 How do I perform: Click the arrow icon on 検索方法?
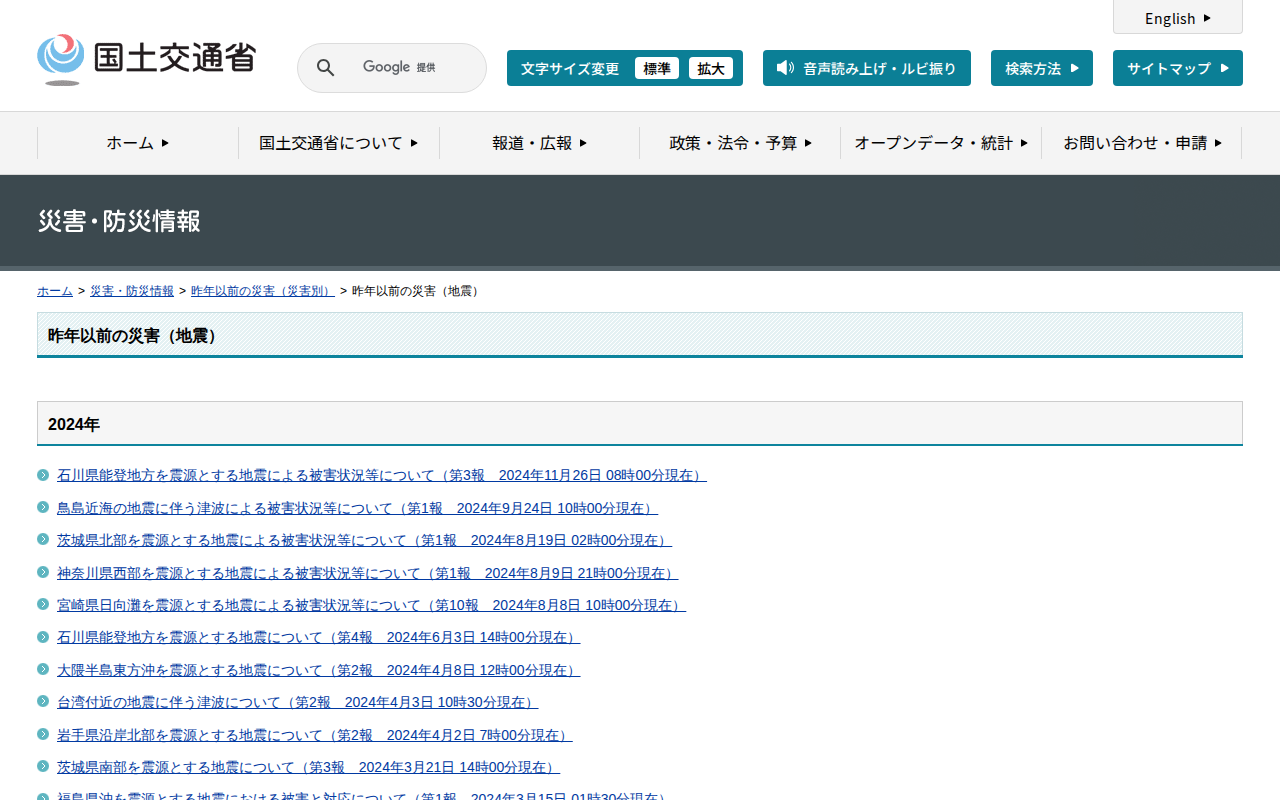pyautogui.click(x=1075, y=68)
